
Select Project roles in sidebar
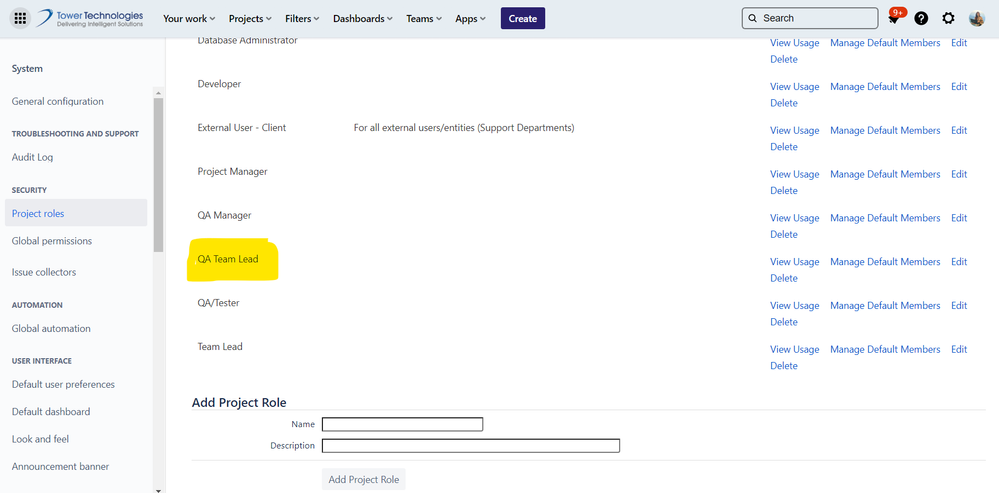click(76, 213)
